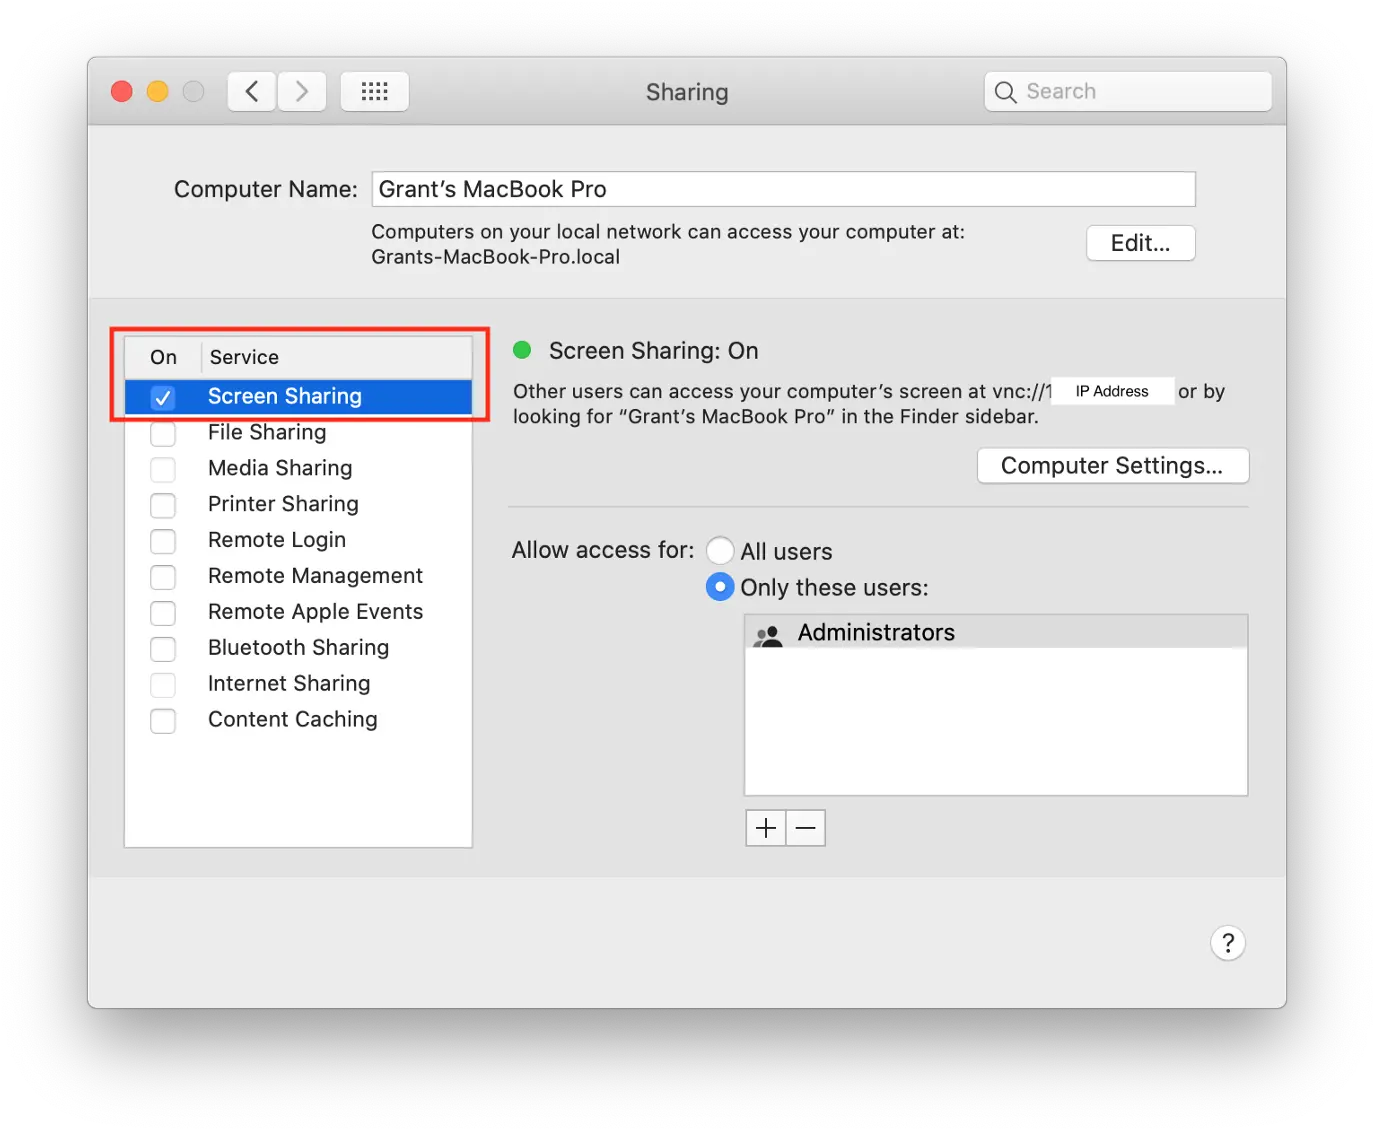Show all preferences grid icon
Image resolution: width=1373 pixels, height=1129 pixels.
coord(374,92)
